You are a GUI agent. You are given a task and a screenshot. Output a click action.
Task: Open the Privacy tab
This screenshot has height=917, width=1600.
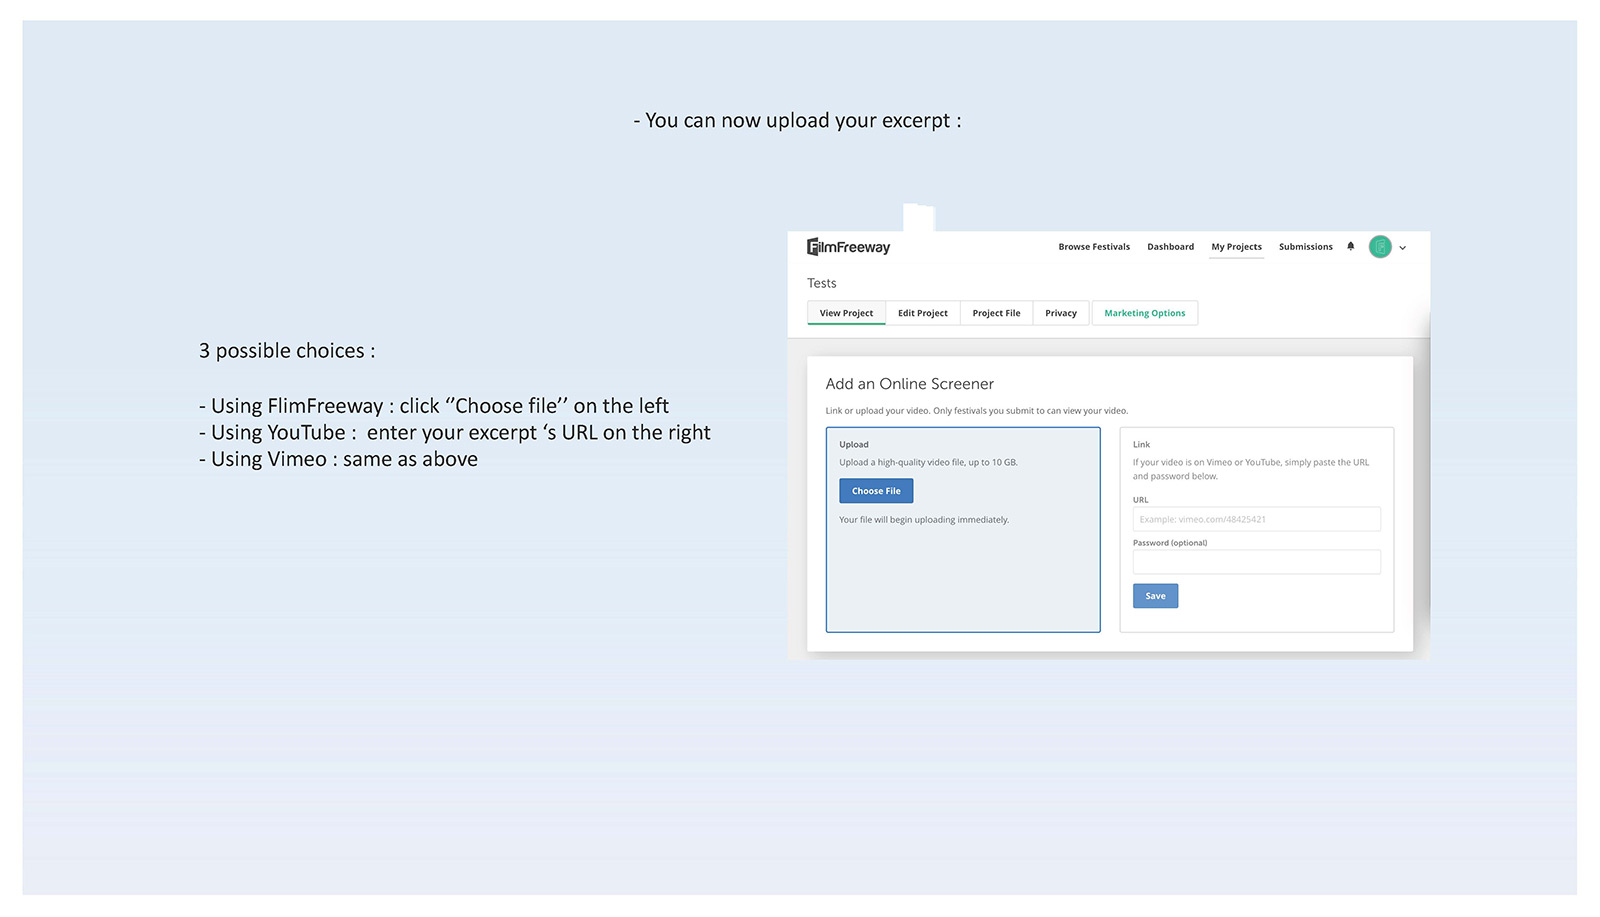[1061, 313]
